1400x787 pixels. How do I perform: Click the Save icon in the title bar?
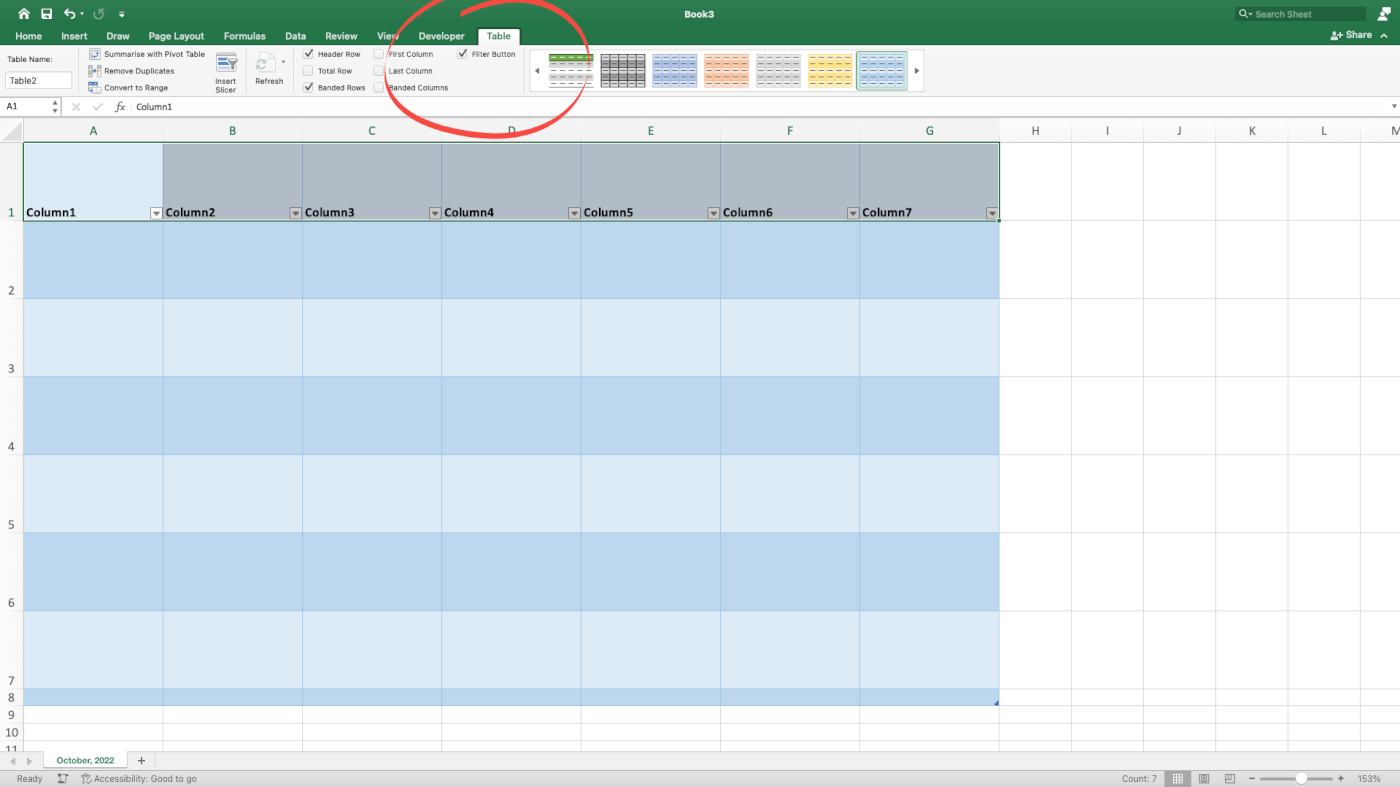click(x=47, y=13)
